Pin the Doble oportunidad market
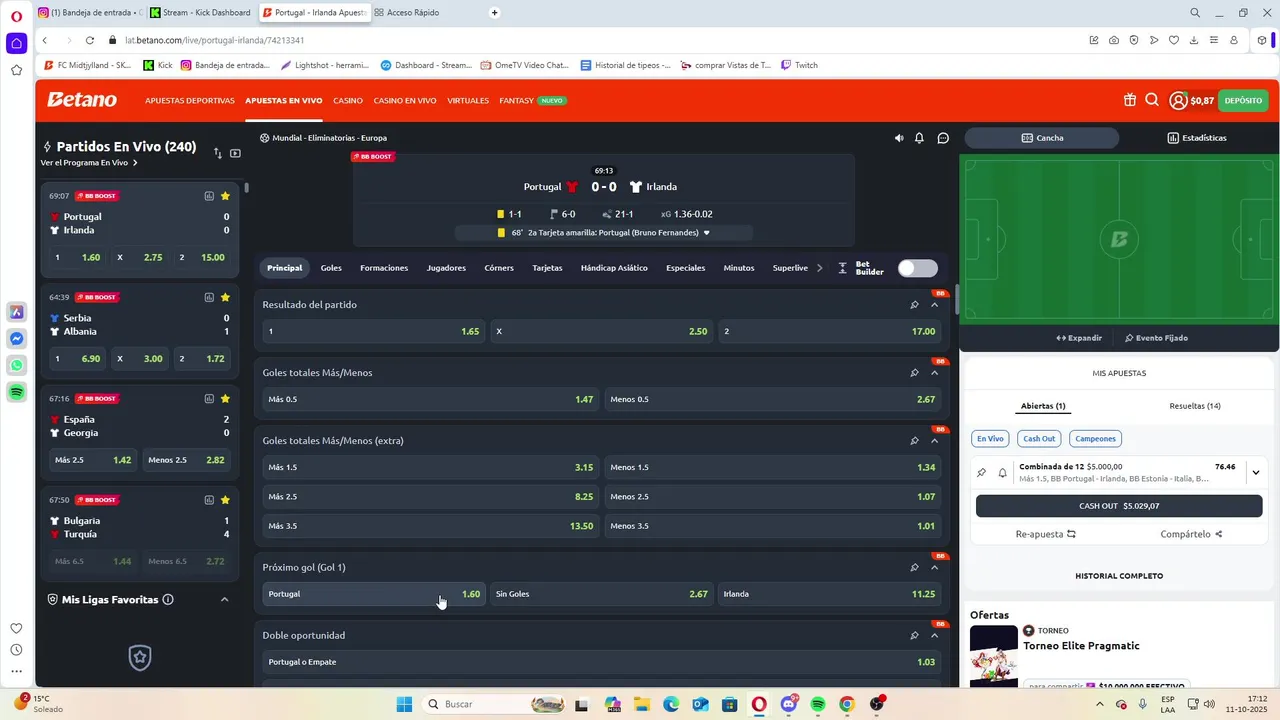 pos(914,636)
